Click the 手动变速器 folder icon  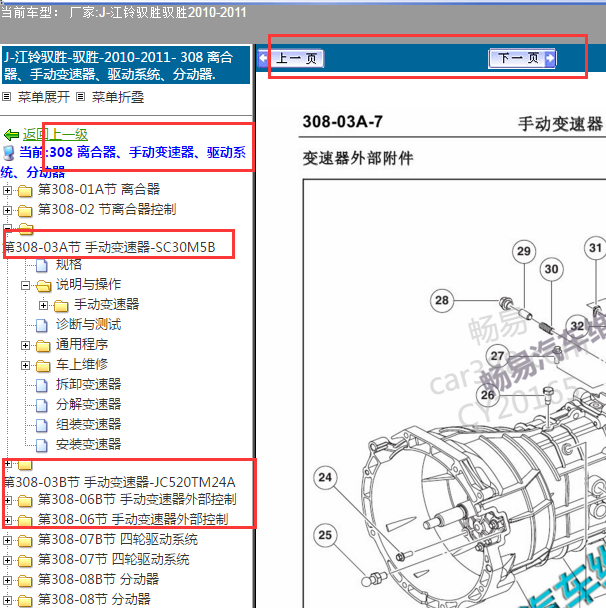click(61, 306)
